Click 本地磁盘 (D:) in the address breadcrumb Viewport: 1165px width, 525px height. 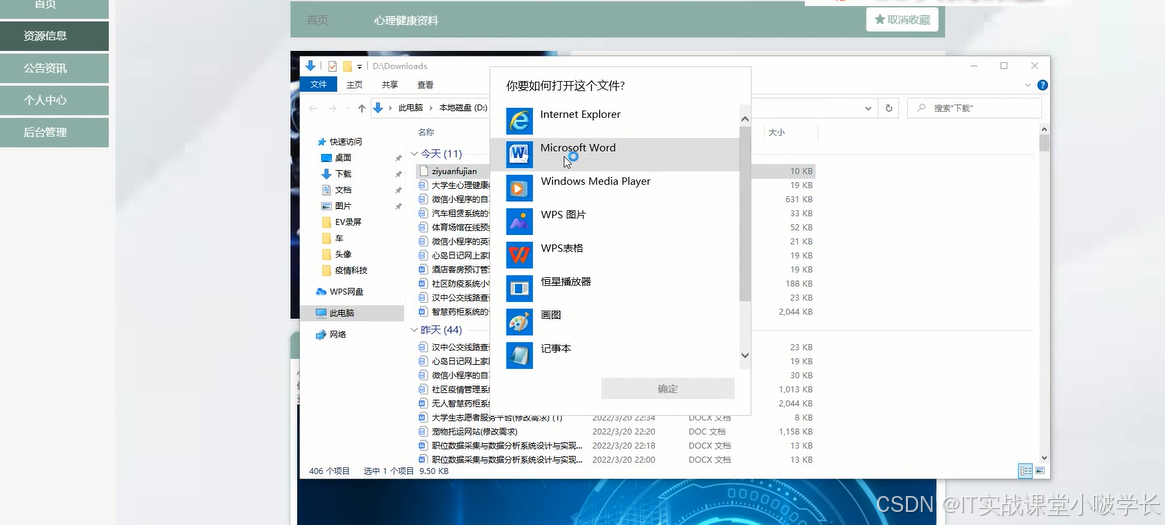pos(463,108)
